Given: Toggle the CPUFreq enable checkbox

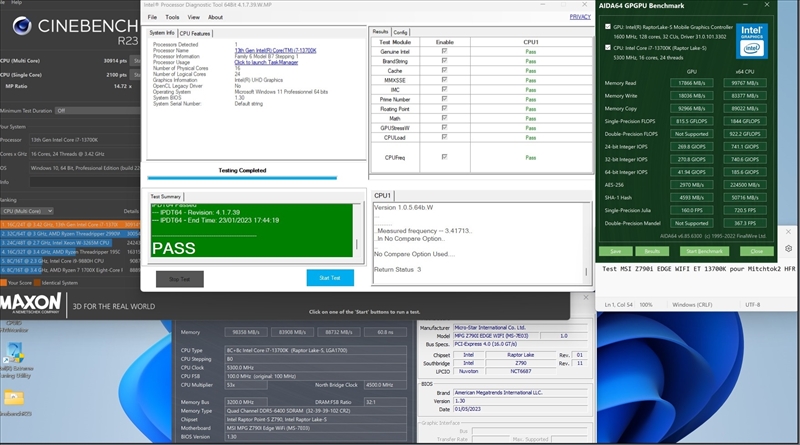Looking at the screenshot, I should 444,157.
